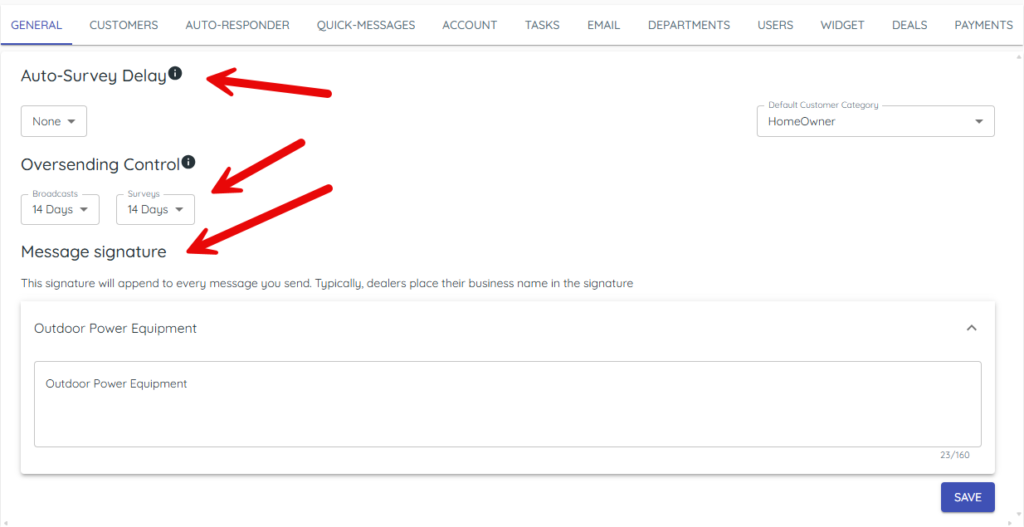
Task: Select the Deals tab
Action: 909,25
